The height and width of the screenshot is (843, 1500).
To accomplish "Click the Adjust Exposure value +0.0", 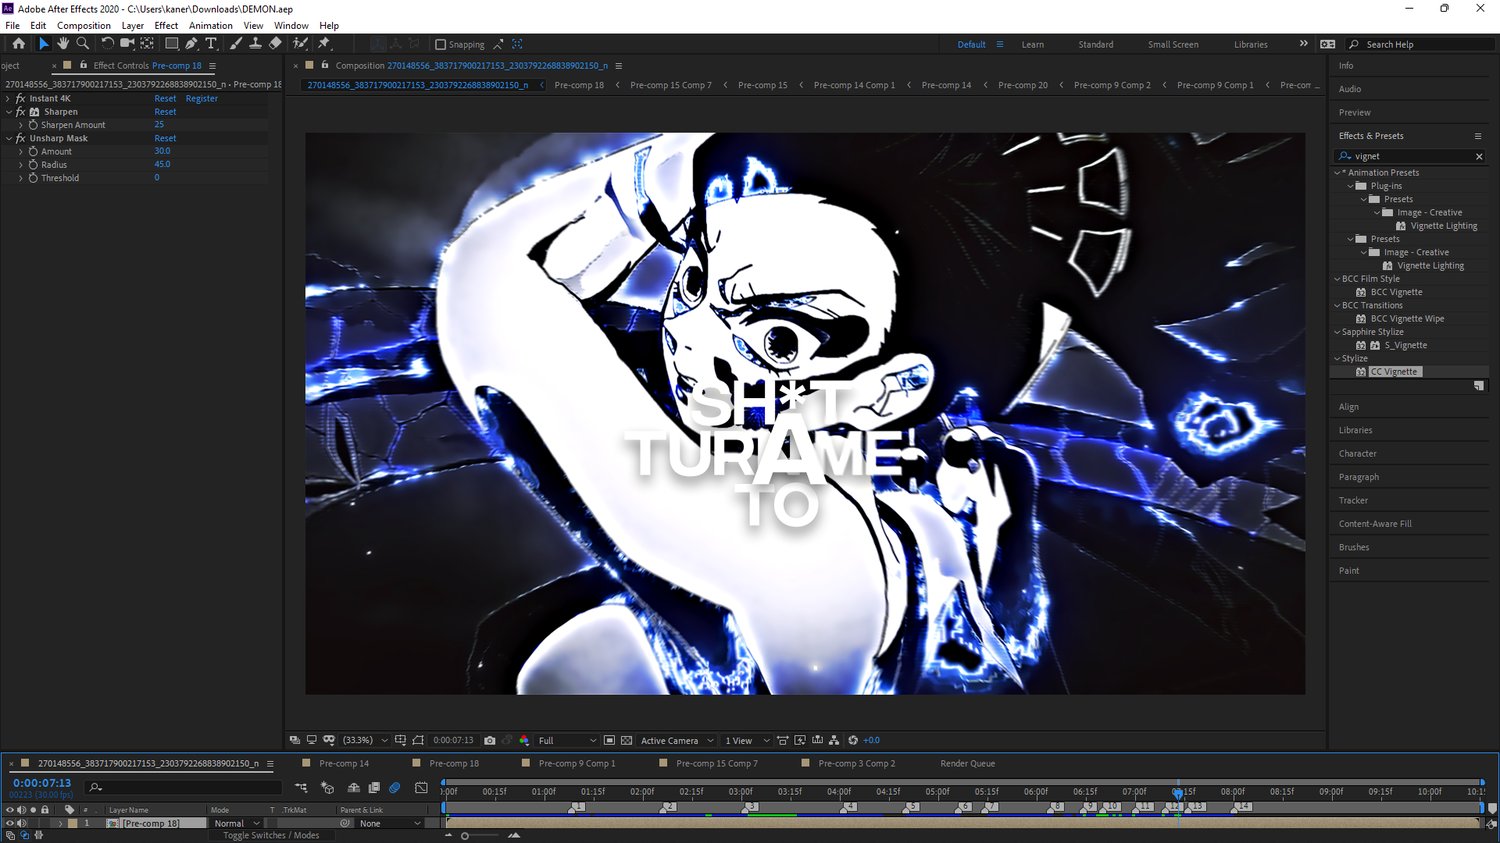I will tap(871, 741).
